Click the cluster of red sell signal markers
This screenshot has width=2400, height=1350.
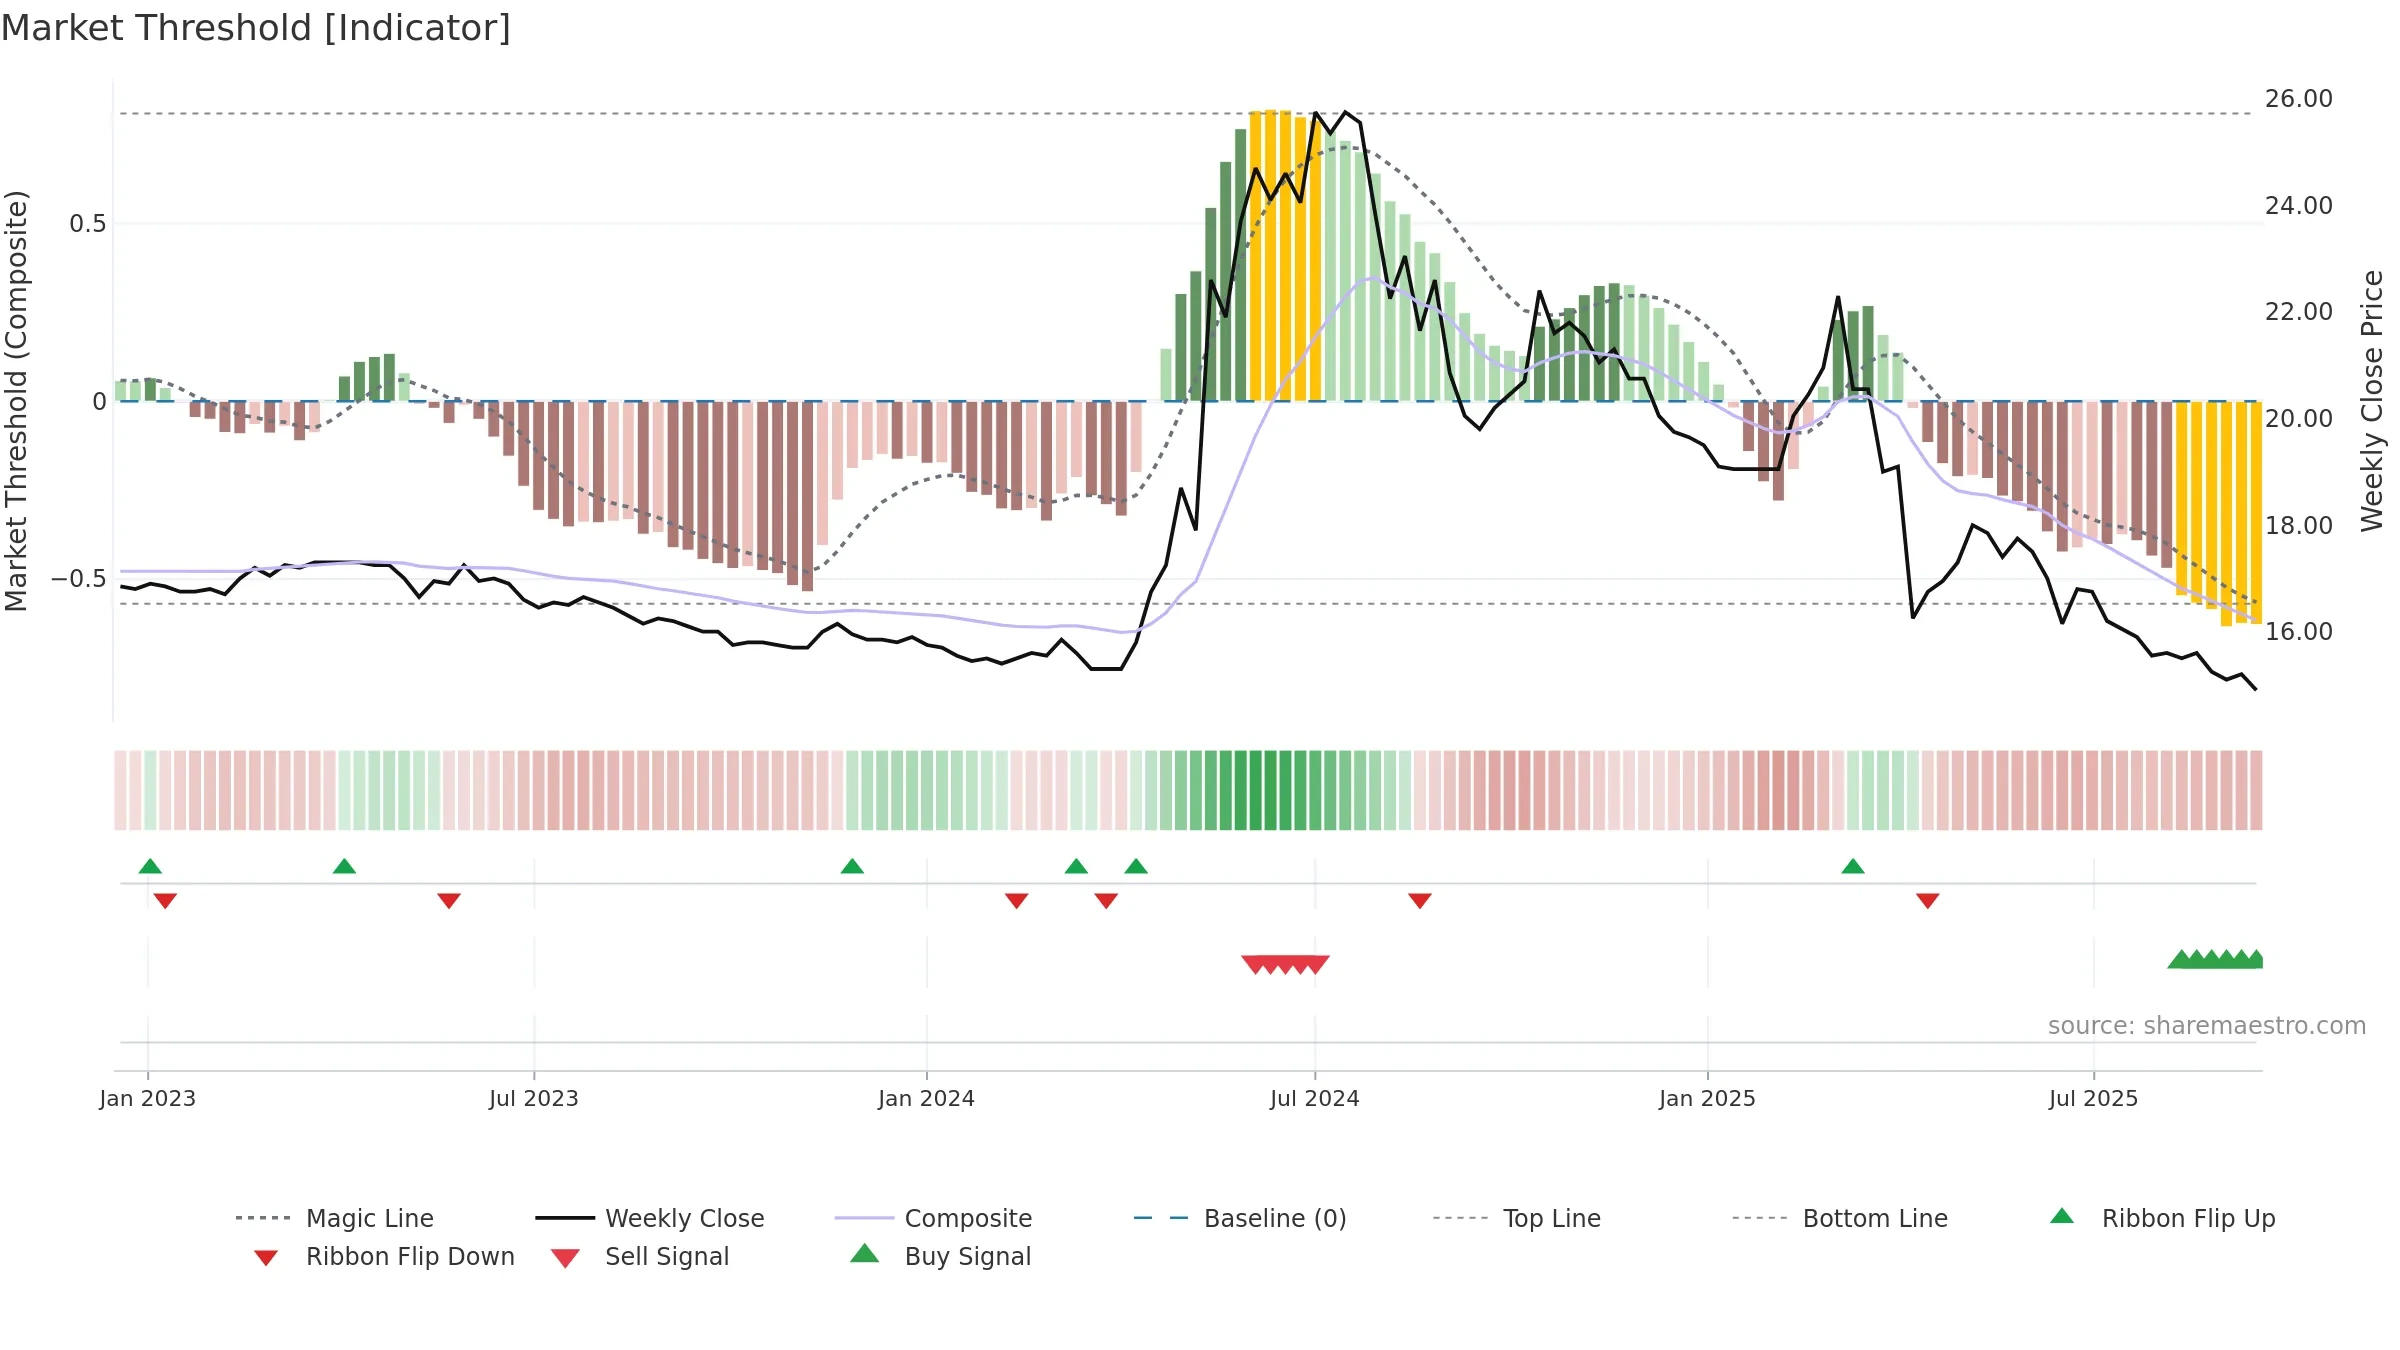1285,964
